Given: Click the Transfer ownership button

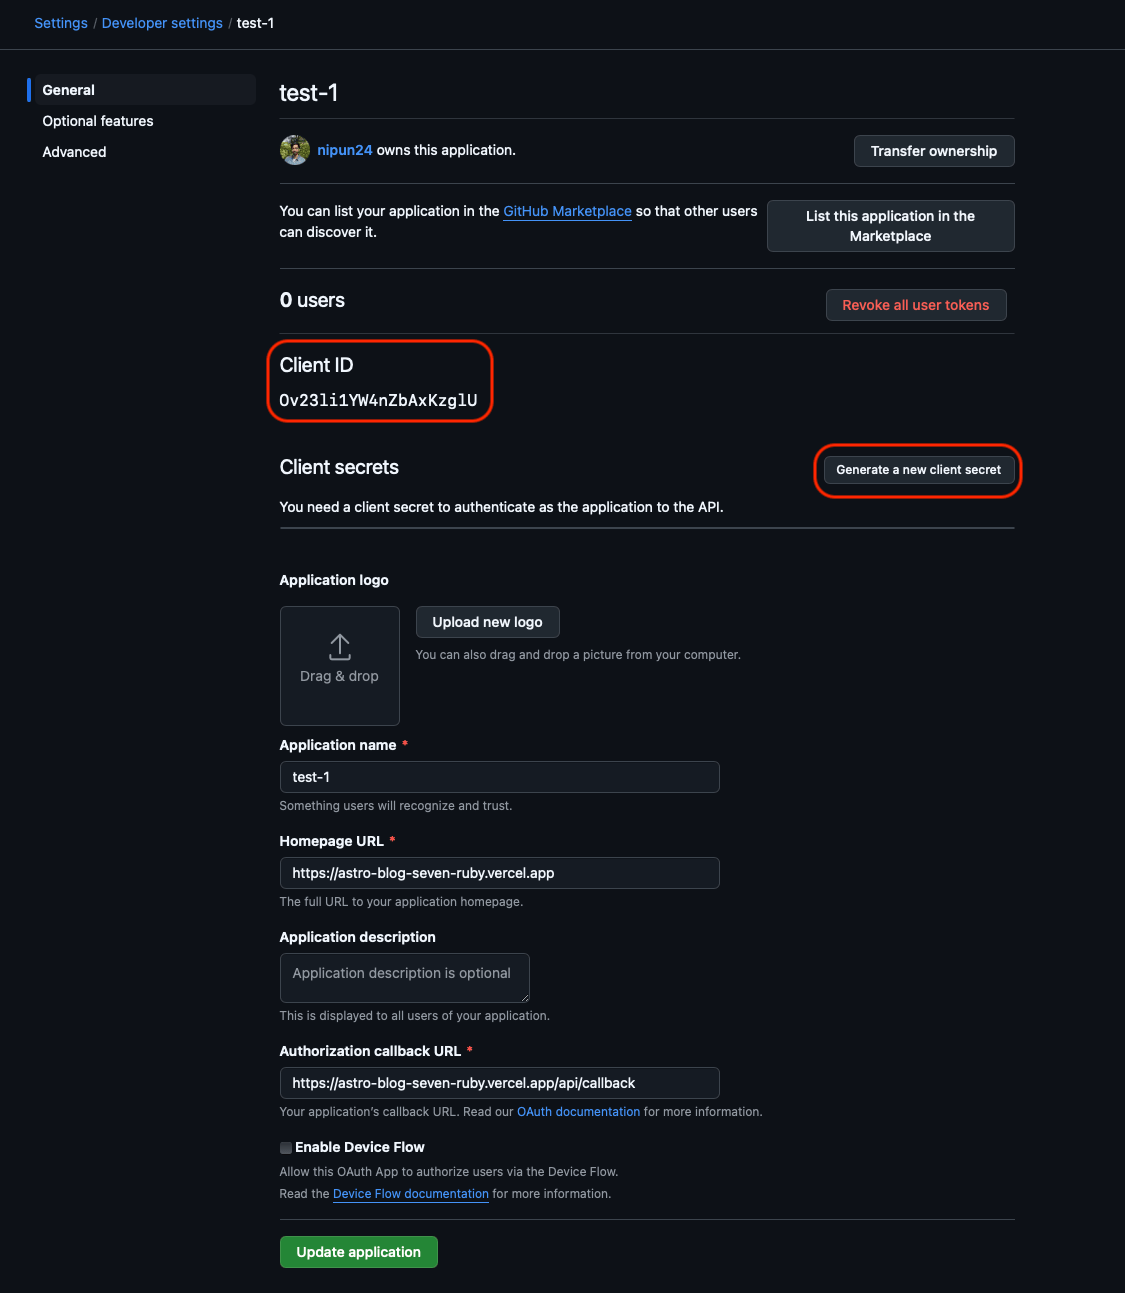Looking at the screenshot, I should 933,151.
